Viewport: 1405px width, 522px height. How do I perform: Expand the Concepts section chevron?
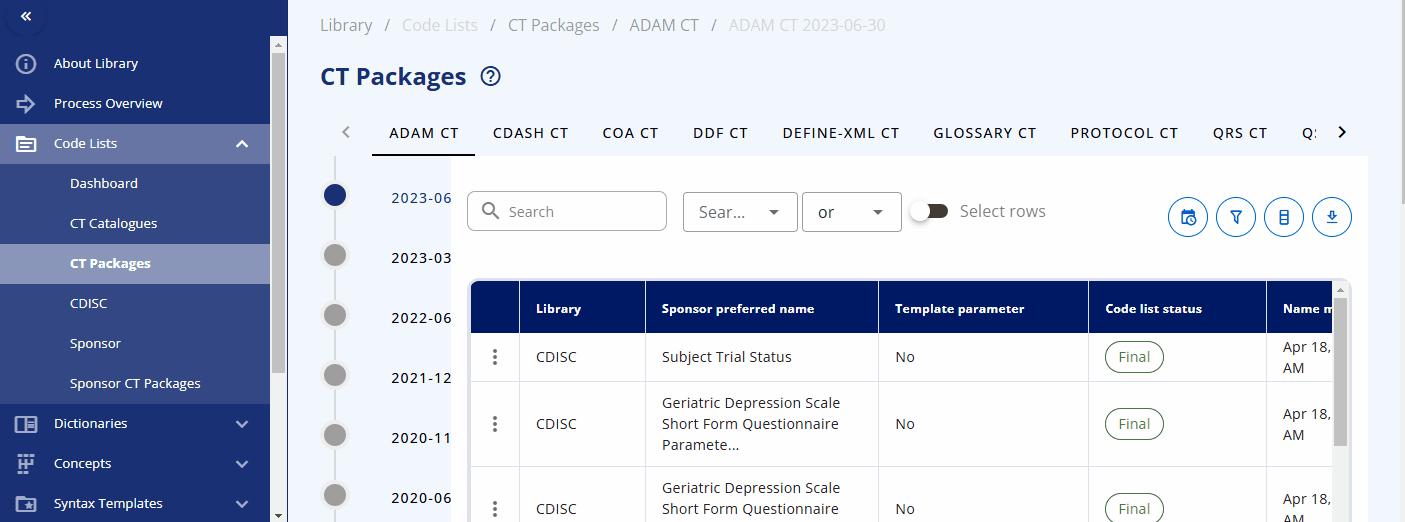coord(242,464)
